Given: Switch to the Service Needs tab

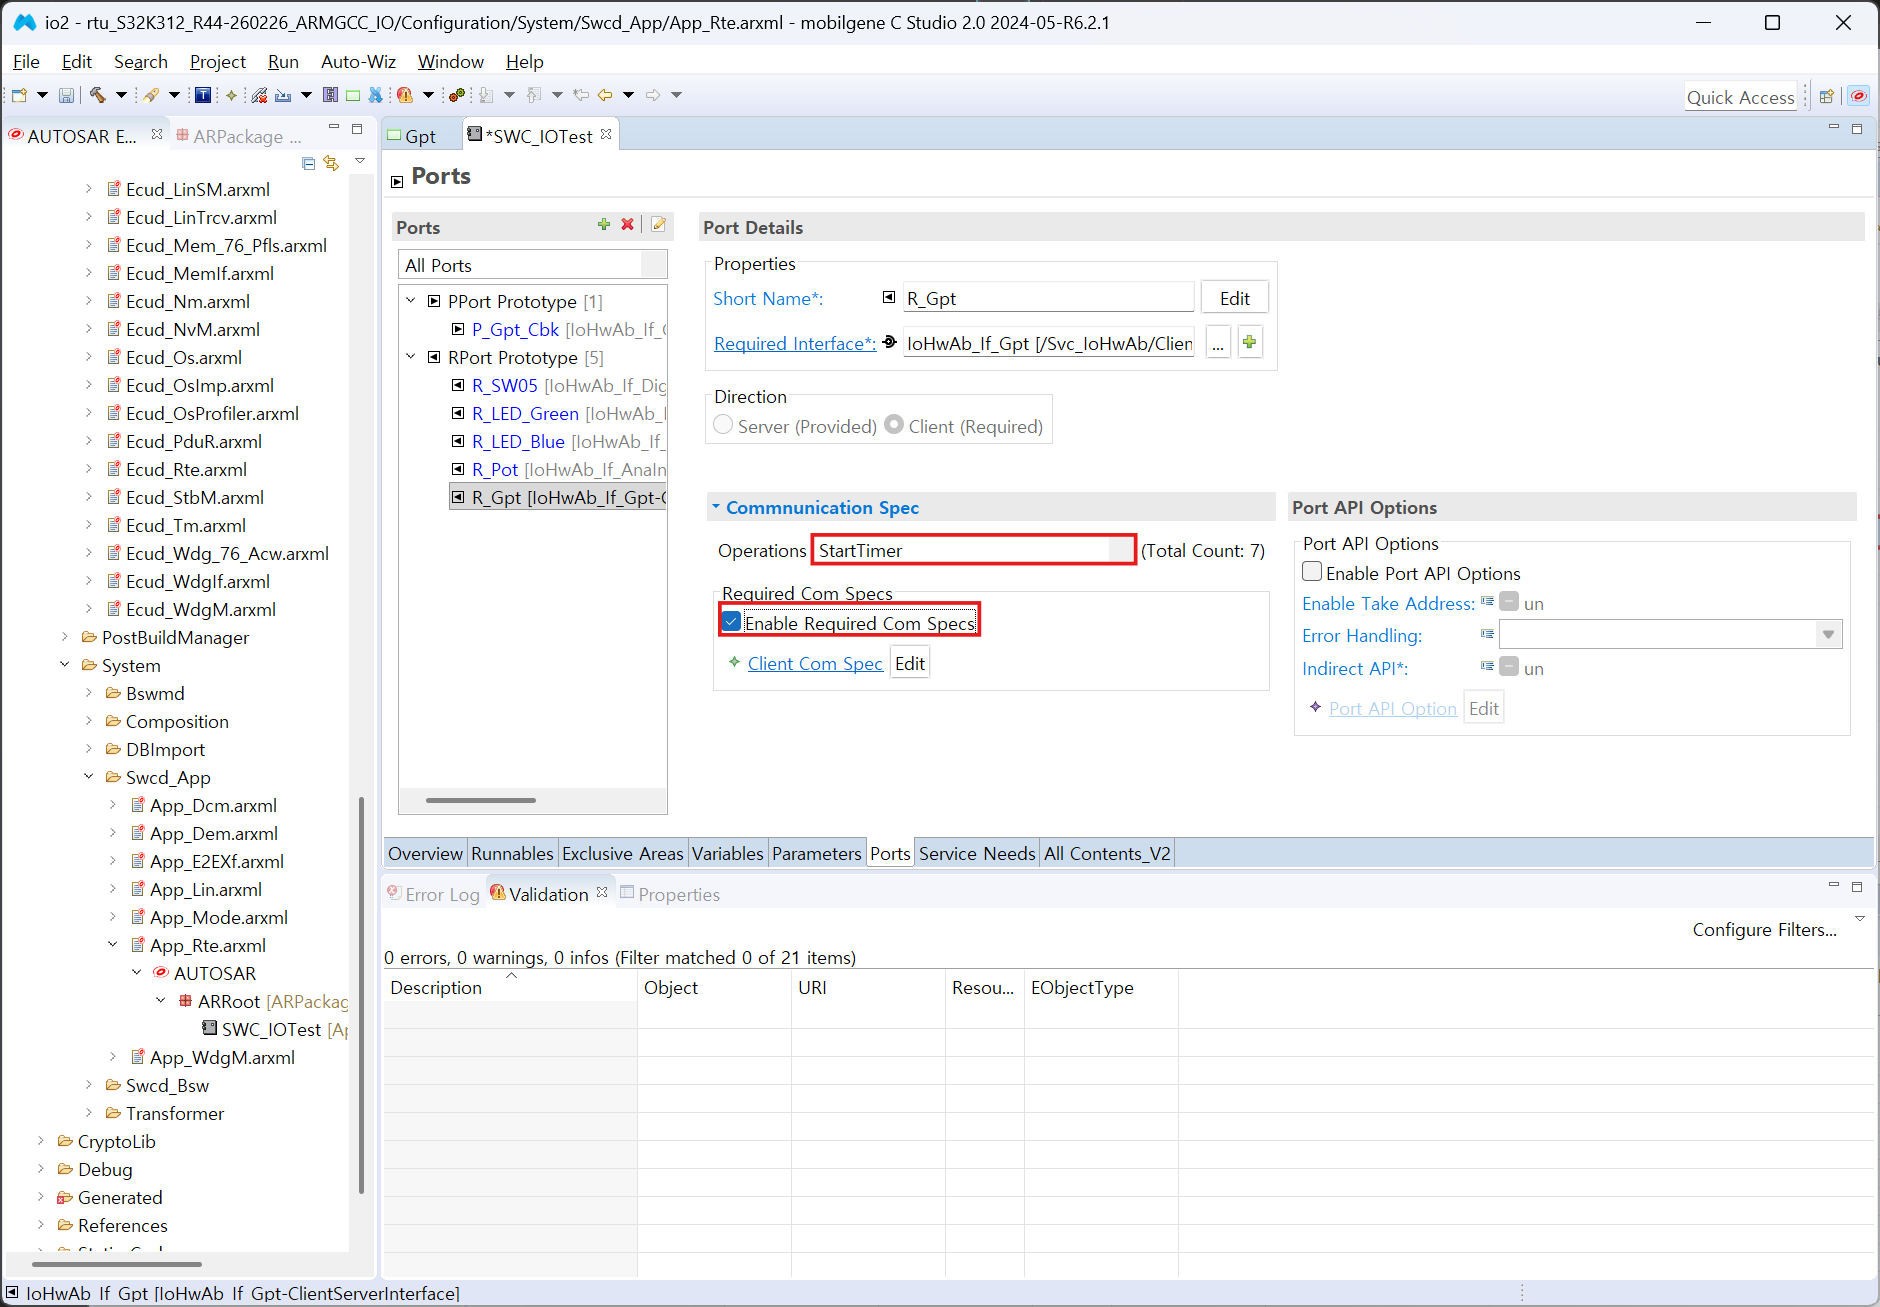Looking at the screenshot, I should [977, 853].
